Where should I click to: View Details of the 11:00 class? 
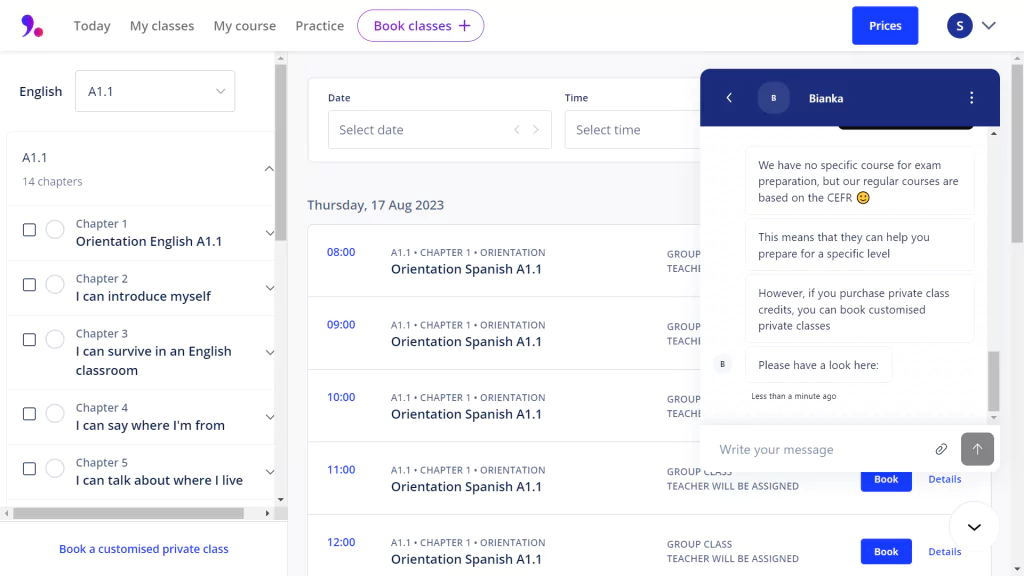tap(944, 479)
